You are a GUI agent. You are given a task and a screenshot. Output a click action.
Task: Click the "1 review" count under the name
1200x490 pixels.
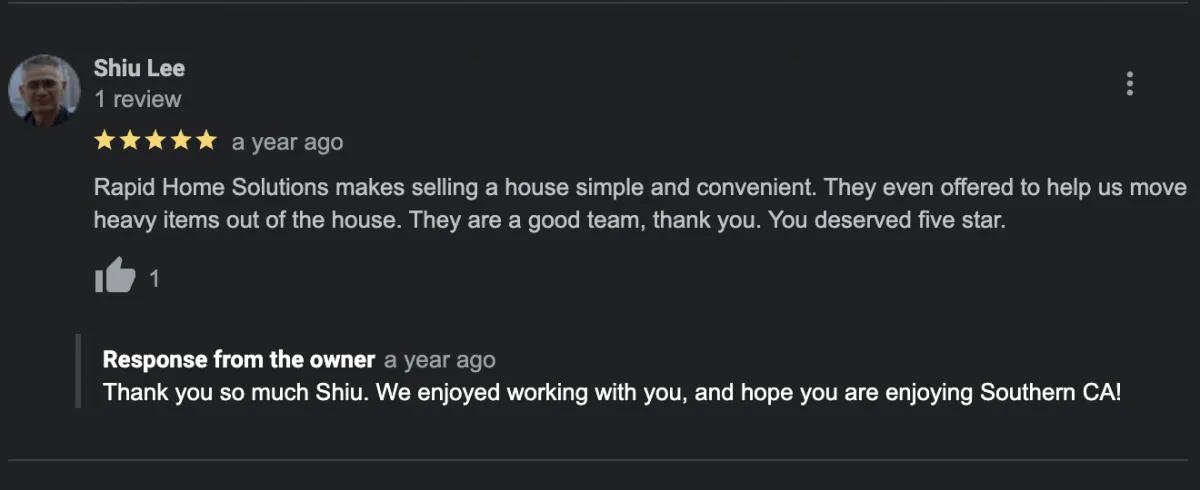pos(138,99)
